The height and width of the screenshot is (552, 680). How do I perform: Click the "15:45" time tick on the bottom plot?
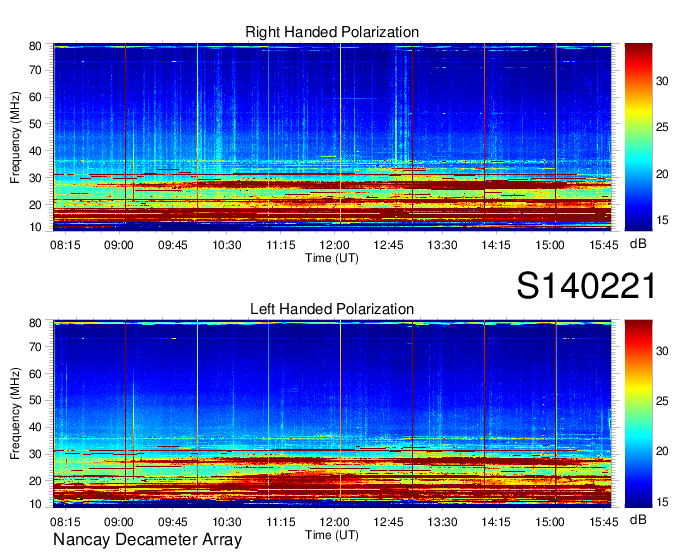604,521
